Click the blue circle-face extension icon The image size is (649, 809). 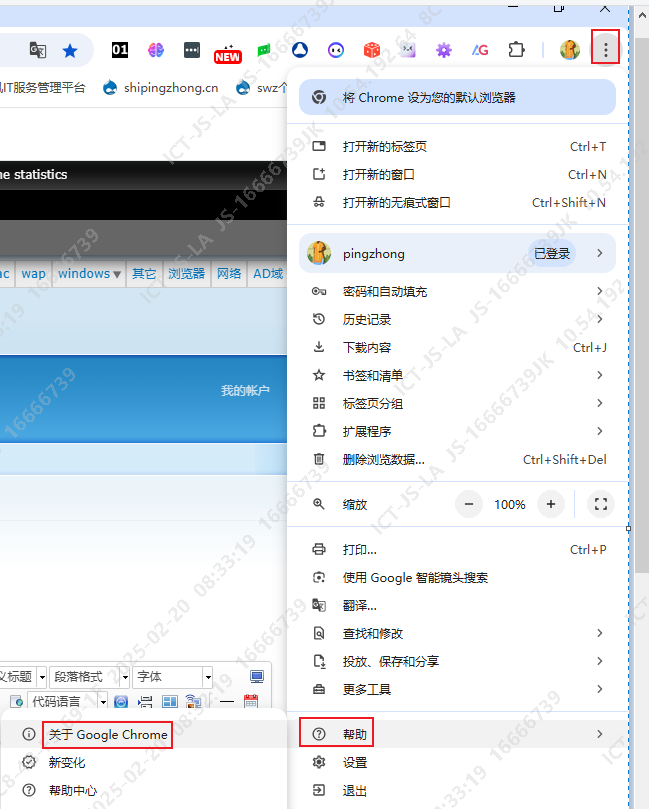(x=336, y=50)
